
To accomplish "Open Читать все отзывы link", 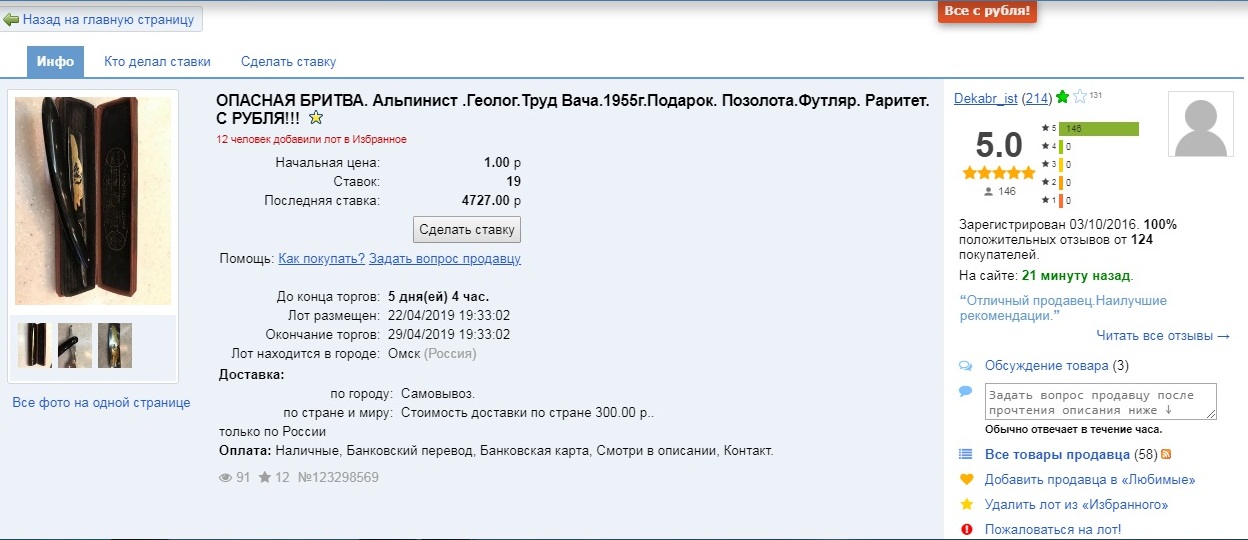I will 1162,336.
